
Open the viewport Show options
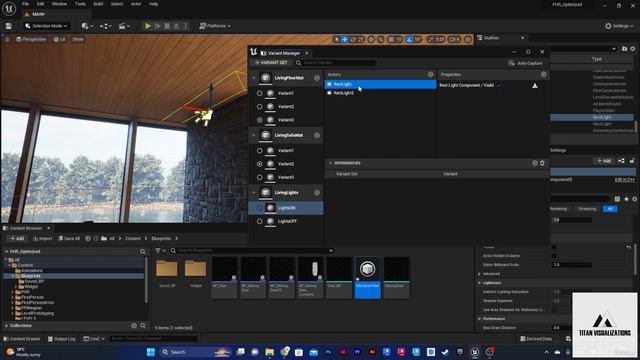click(x=78, y=40)
